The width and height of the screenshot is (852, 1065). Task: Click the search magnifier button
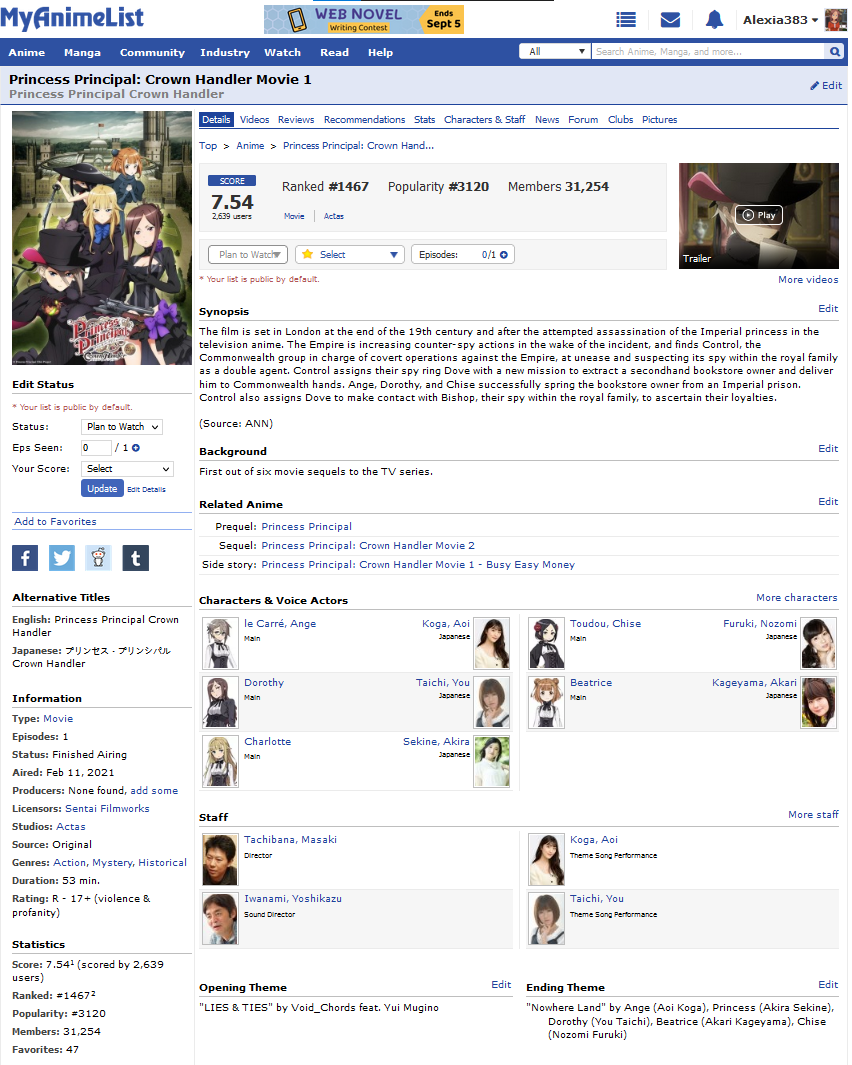tap(834, 52)
